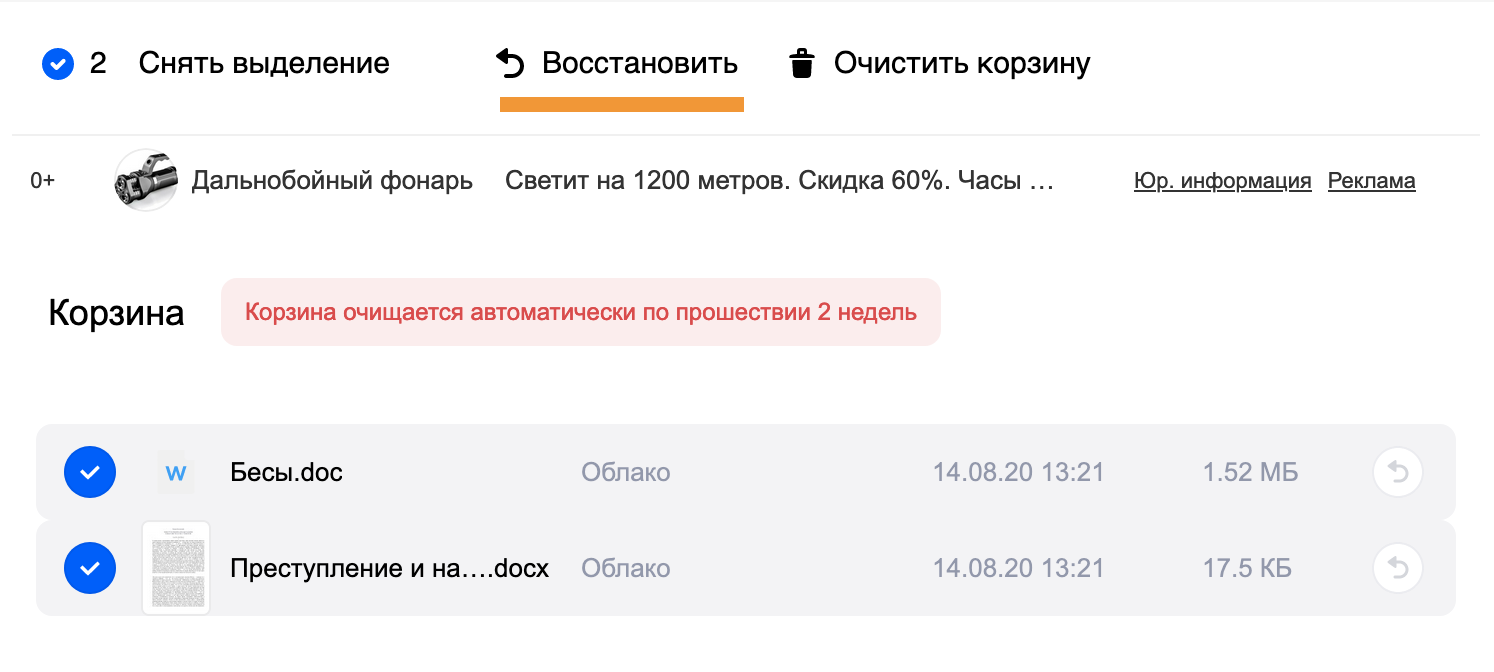
Task: Click the restore arrow icon in the toolbar
Action: tap(511, 65)
